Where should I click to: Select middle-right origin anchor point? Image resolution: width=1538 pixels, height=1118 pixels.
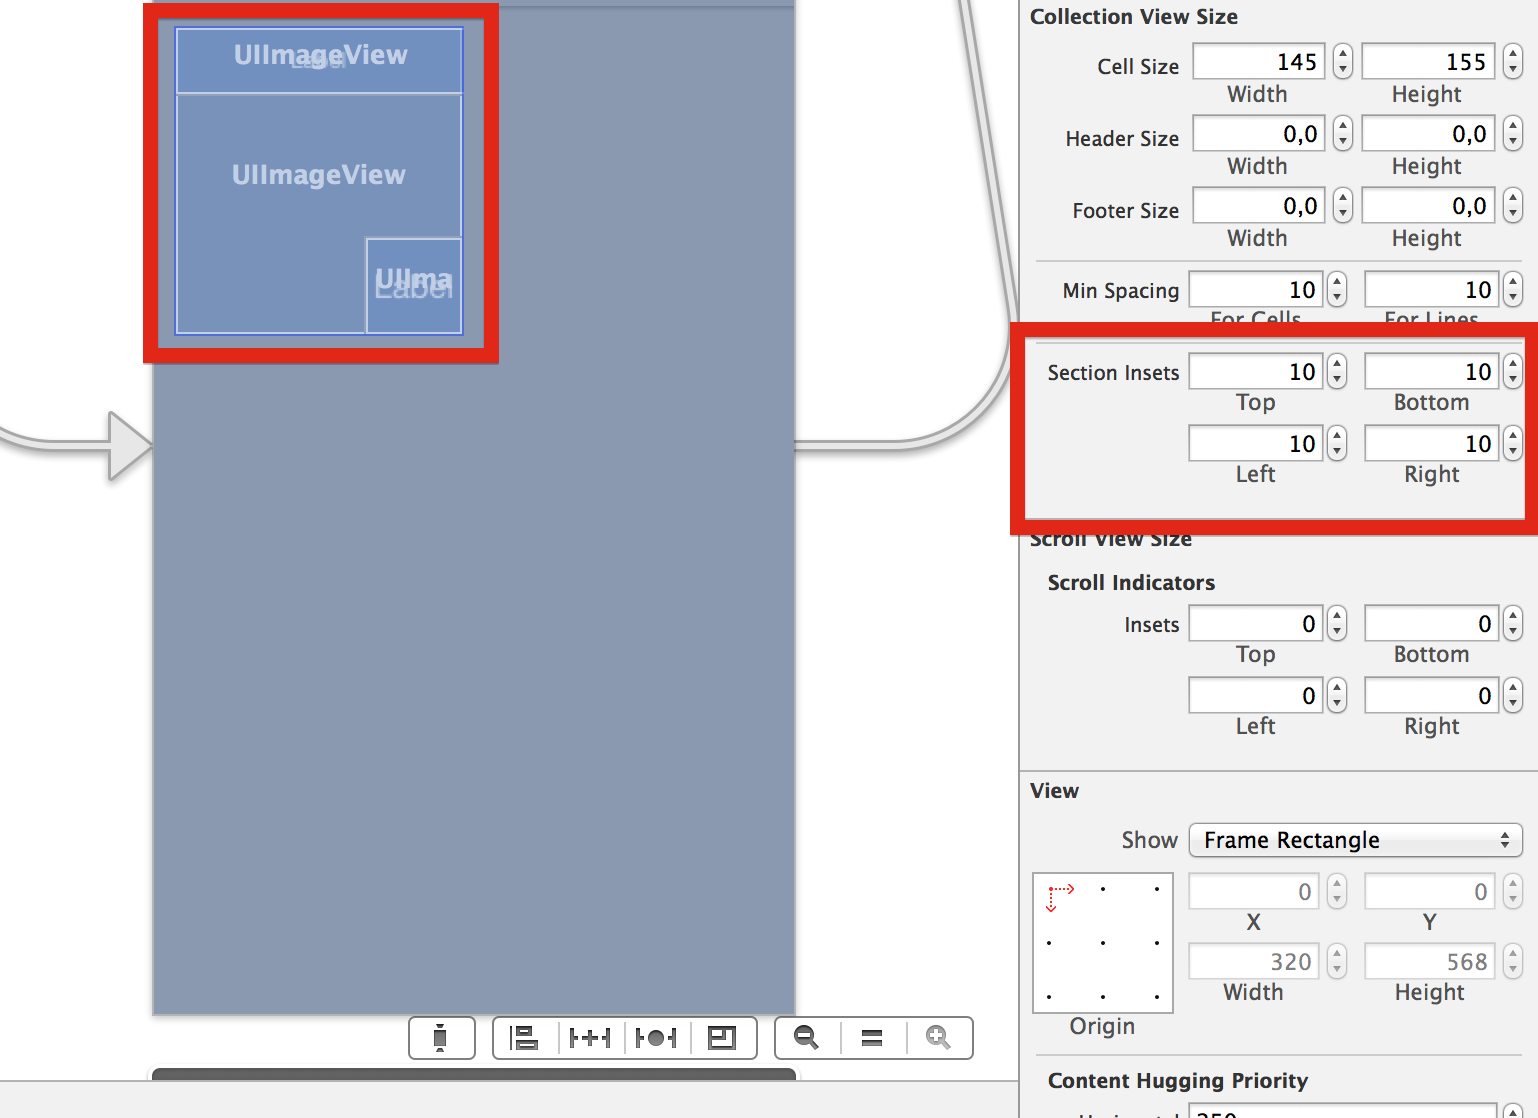click(1157, 943)
